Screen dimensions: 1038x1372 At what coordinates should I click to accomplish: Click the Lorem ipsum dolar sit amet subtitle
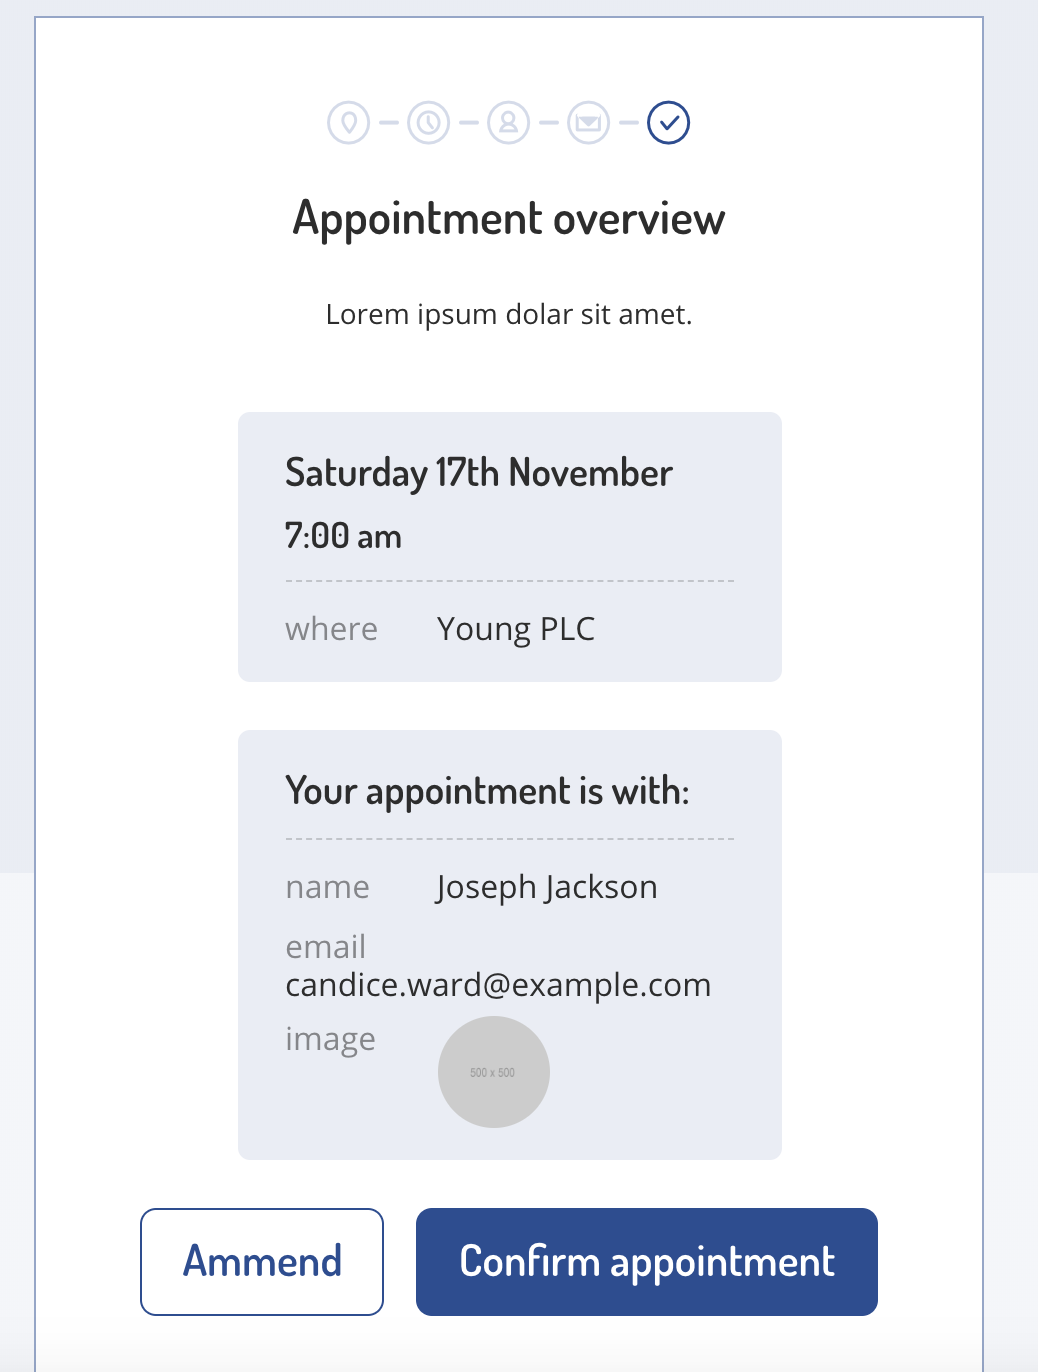pos(509,314)
